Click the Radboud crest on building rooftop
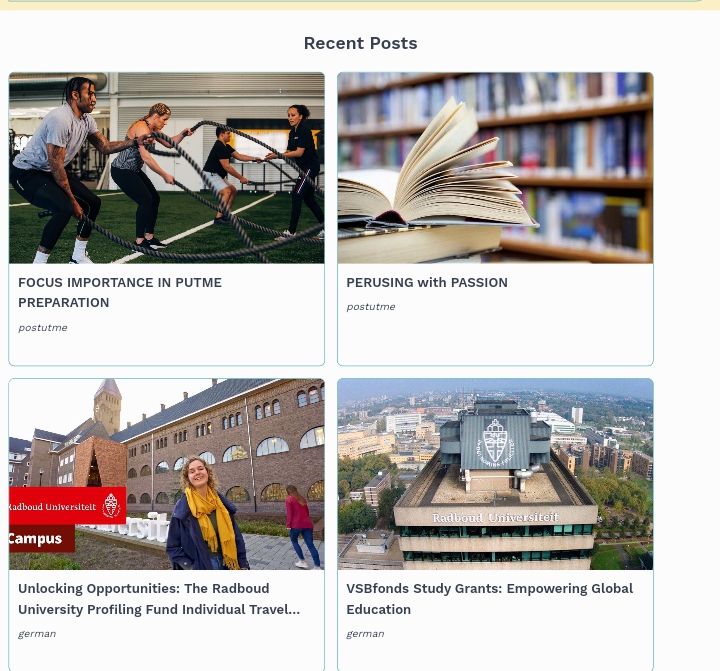This screenshot has width=720, height=671. pyautogui.click(x=495, y=440)
